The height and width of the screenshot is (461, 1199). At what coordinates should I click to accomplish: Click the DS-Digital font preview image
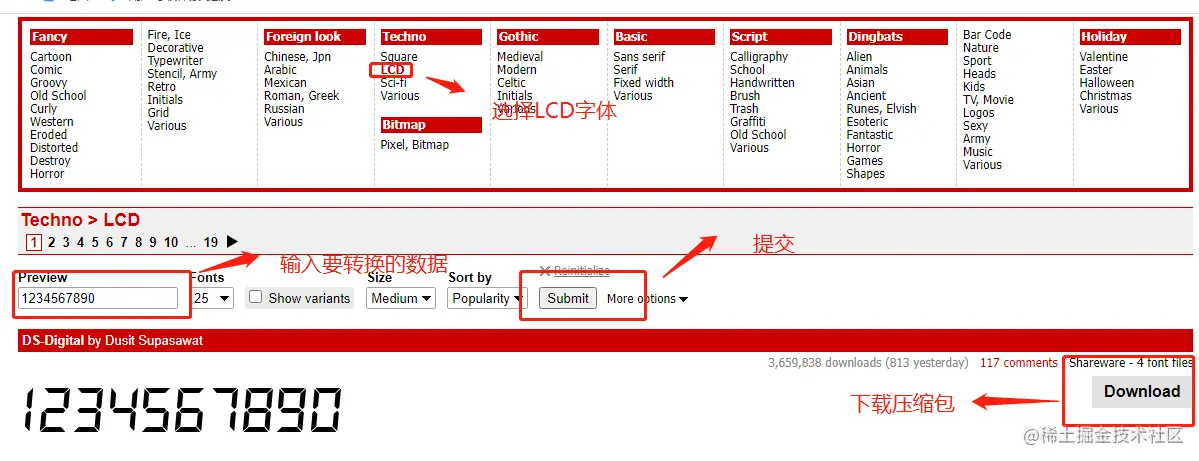182,409
